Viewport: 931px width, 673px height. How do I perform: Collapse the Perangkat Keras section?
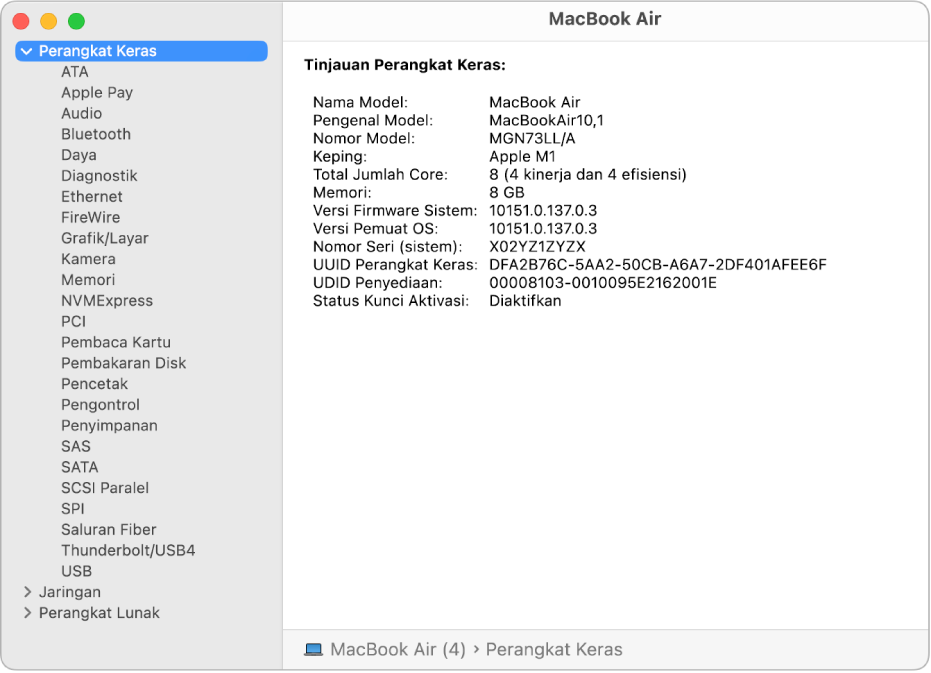(x=27, y=52)
